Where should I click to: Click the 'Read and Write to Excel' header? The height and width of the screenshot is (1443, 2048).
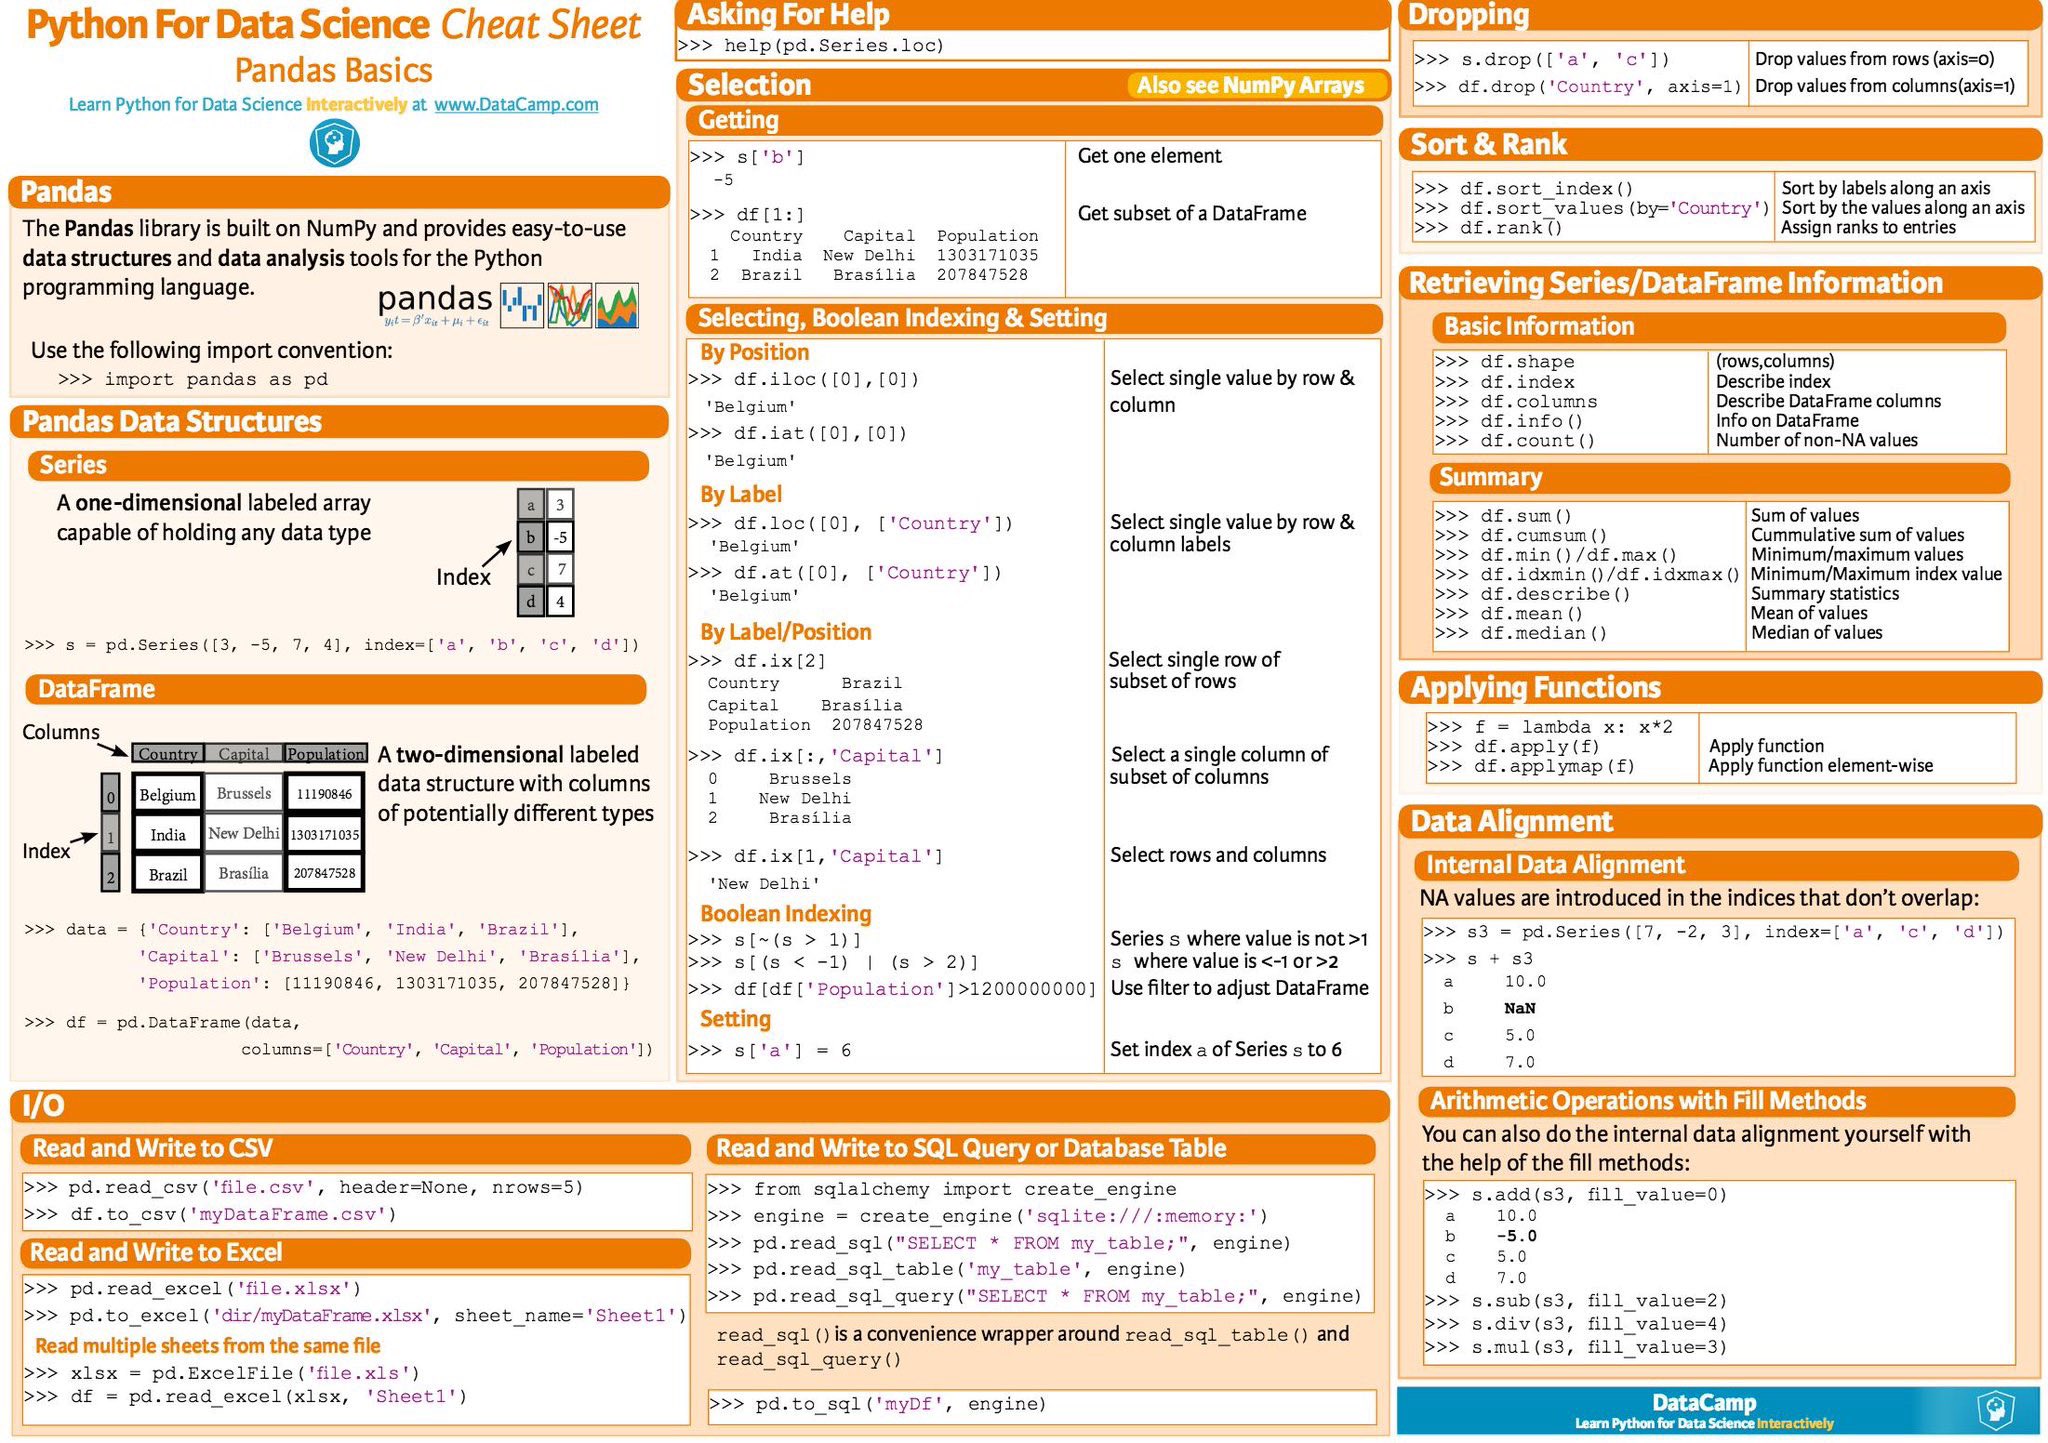(156, 1253)
